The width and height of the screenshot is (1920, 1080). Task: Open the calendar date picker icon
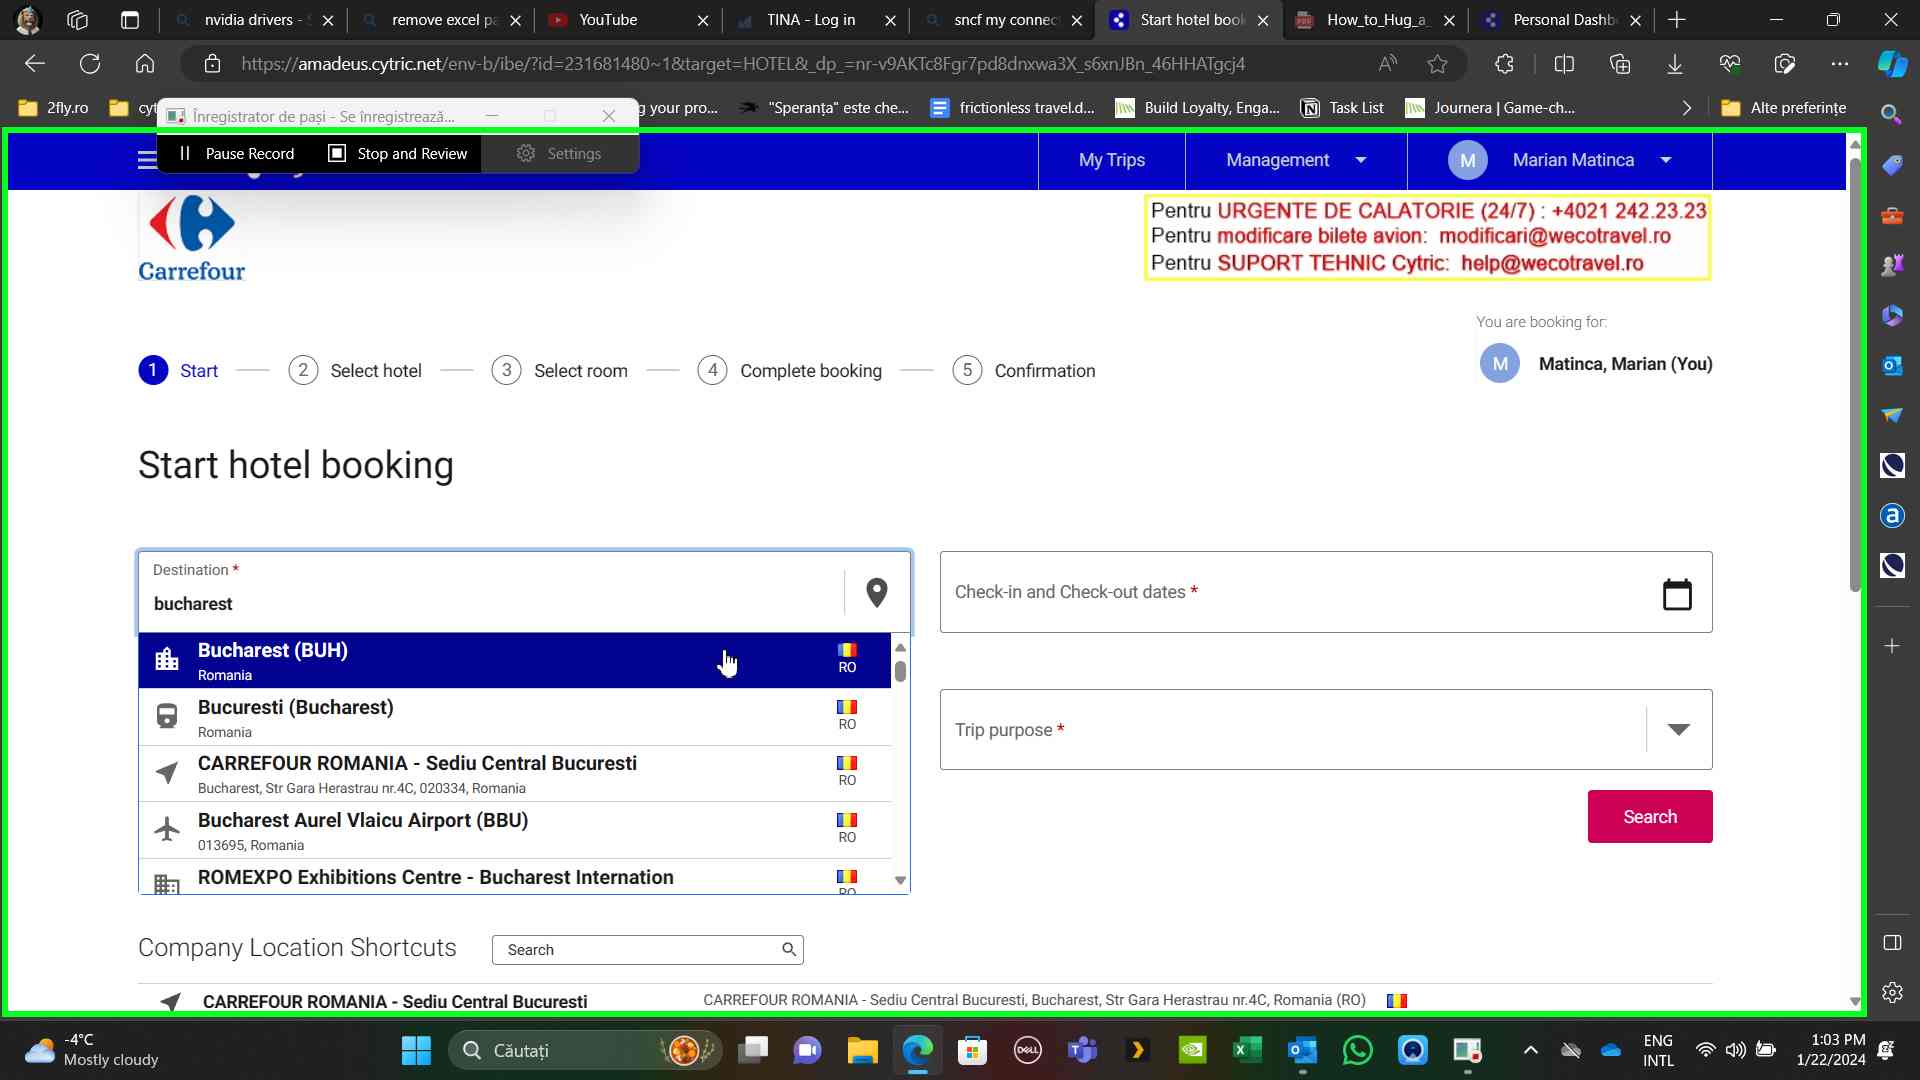1676,594
